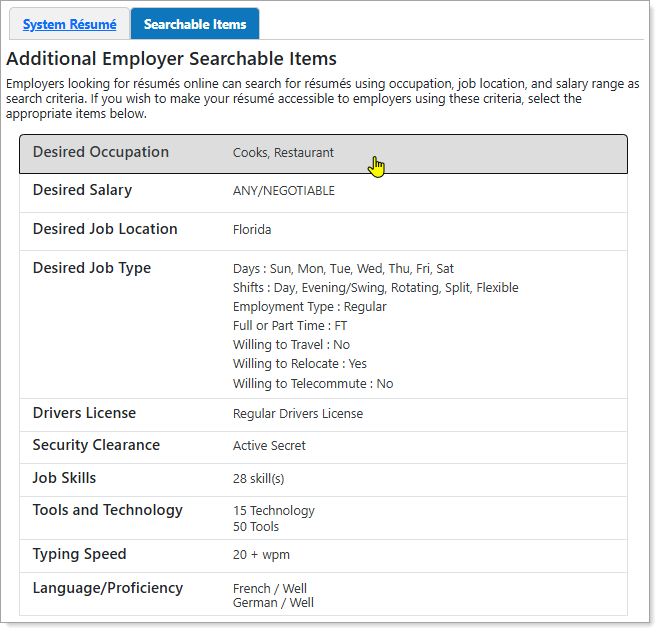Click the '50 Tools' entry
This screenshot has width=660, height=633.
256,527
